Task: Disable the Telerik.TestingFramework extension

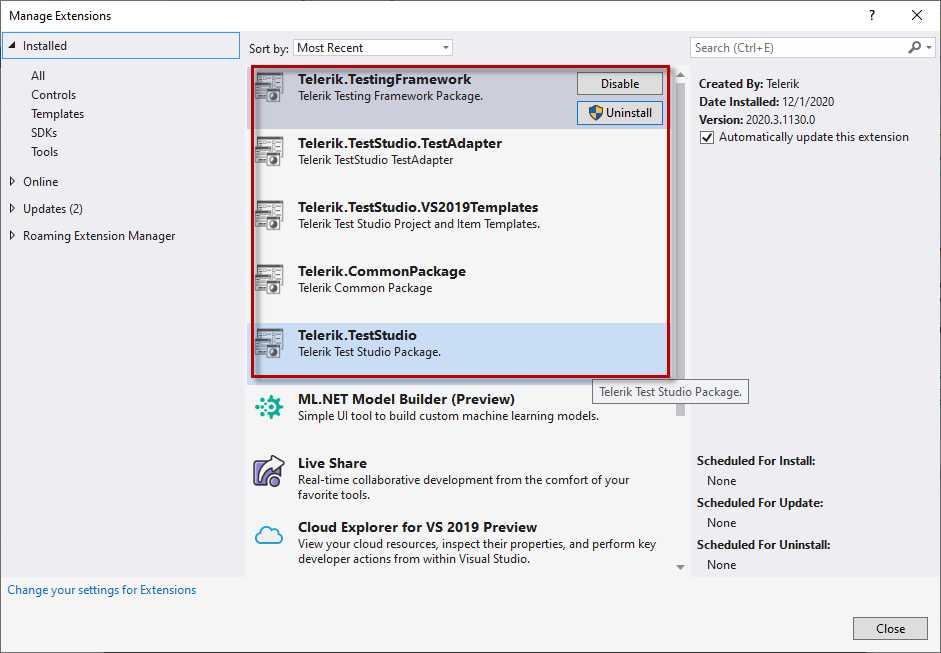Action: (620, 84)
